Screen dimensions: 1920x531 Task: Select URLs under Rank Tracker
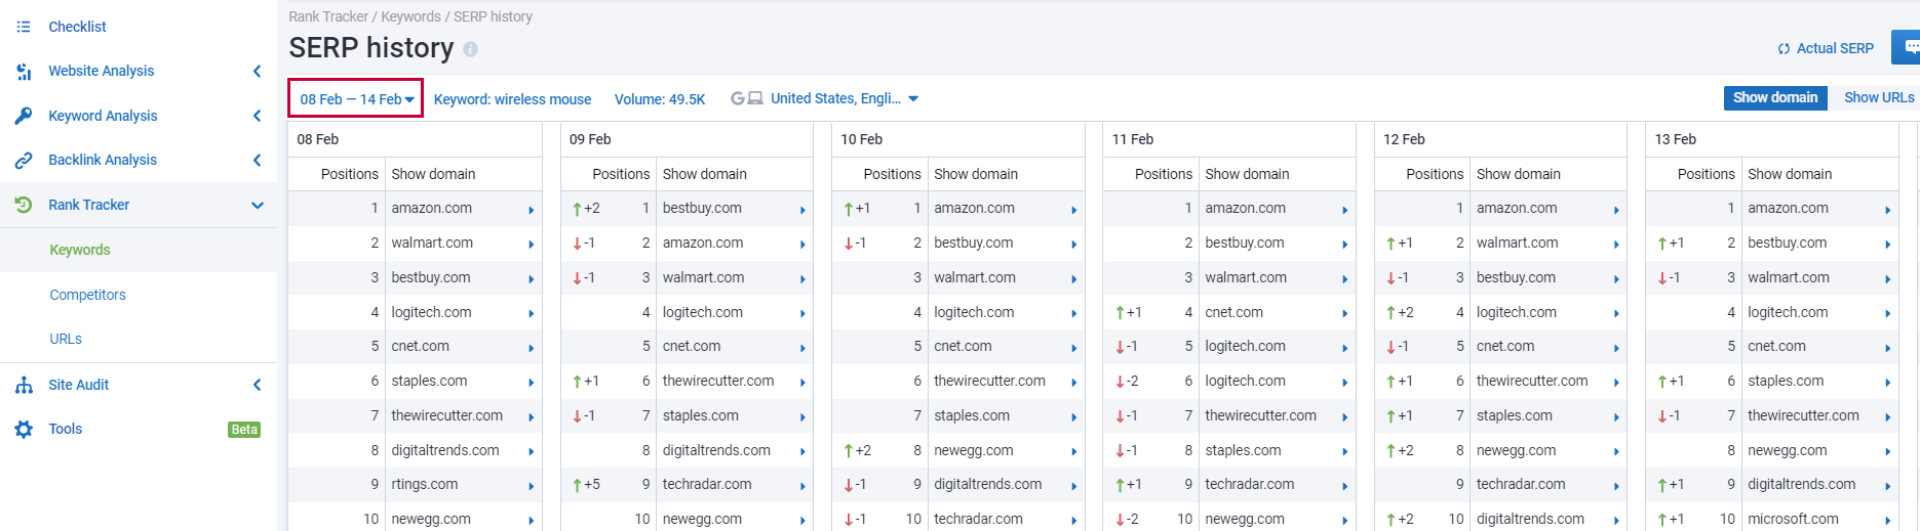tap(66, 339)
